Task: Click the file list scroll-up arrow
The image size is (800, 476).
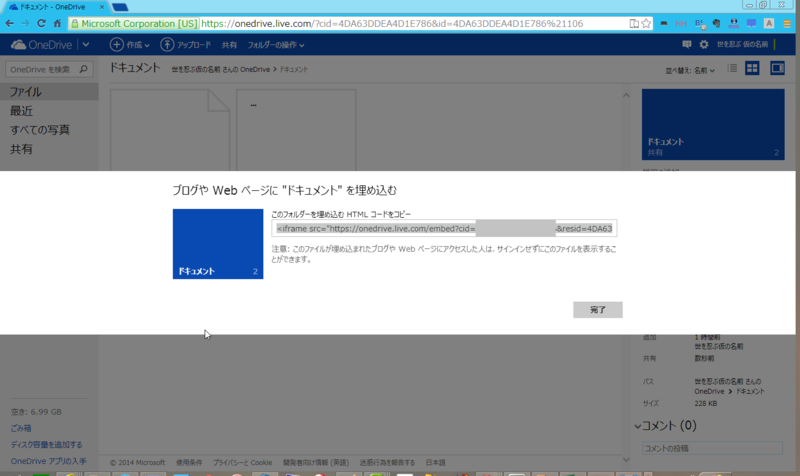Action: pyautogui.click(x=626, y=95)
